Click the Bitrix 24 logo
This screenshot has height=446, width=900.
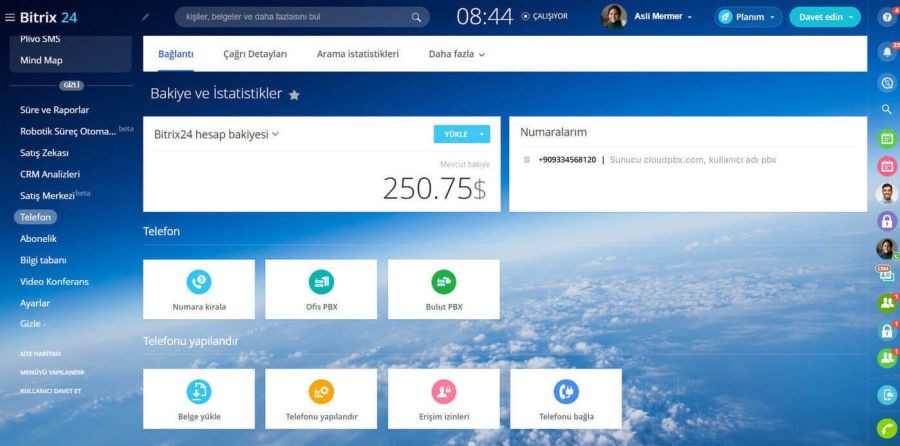point(48,17)
